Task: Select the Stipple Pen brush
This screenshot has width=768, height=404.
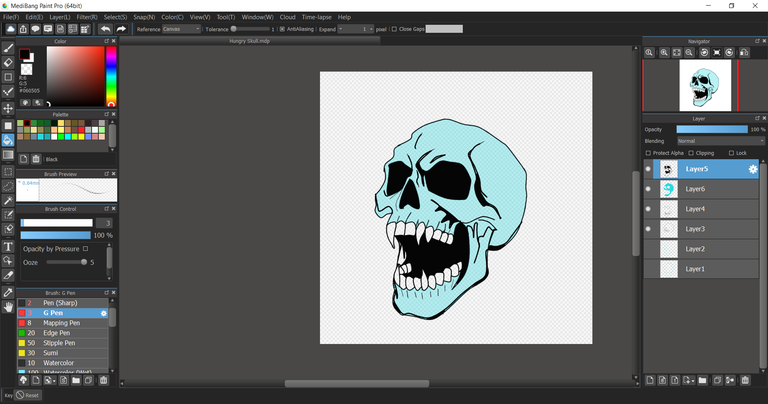Action: [x=63, y=343]
